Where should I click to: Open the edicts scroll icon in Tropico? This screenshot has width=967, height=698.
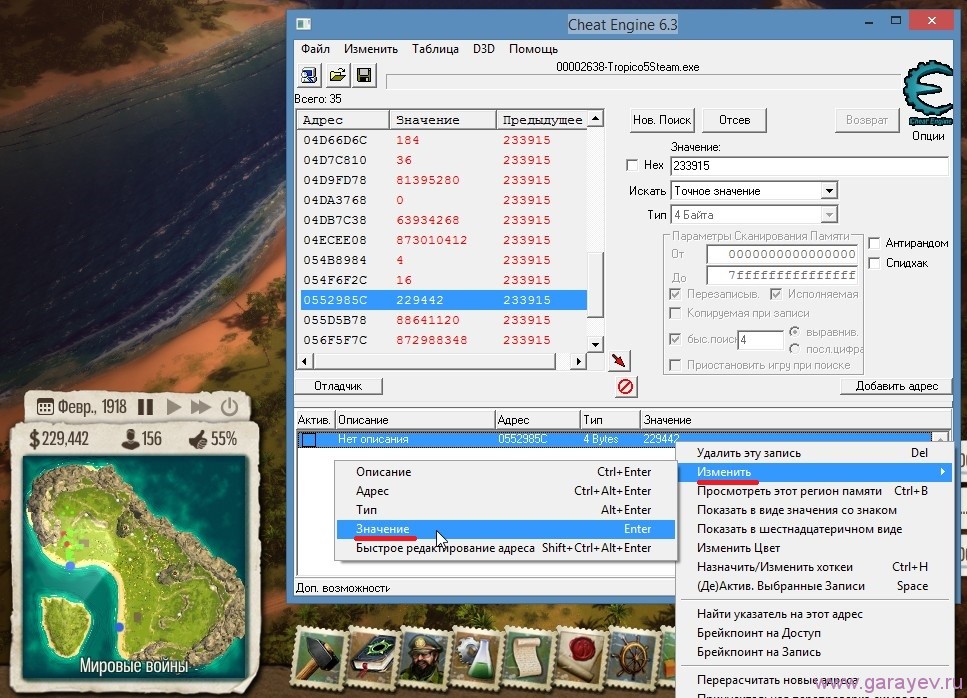529,657
